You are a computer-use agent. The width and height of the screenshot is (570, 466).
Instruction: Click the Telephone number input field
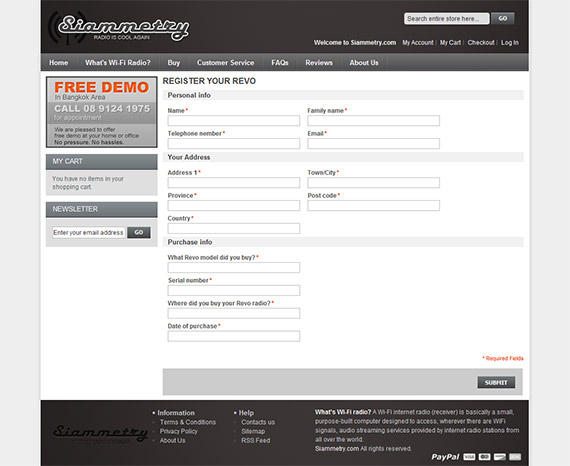234,144
